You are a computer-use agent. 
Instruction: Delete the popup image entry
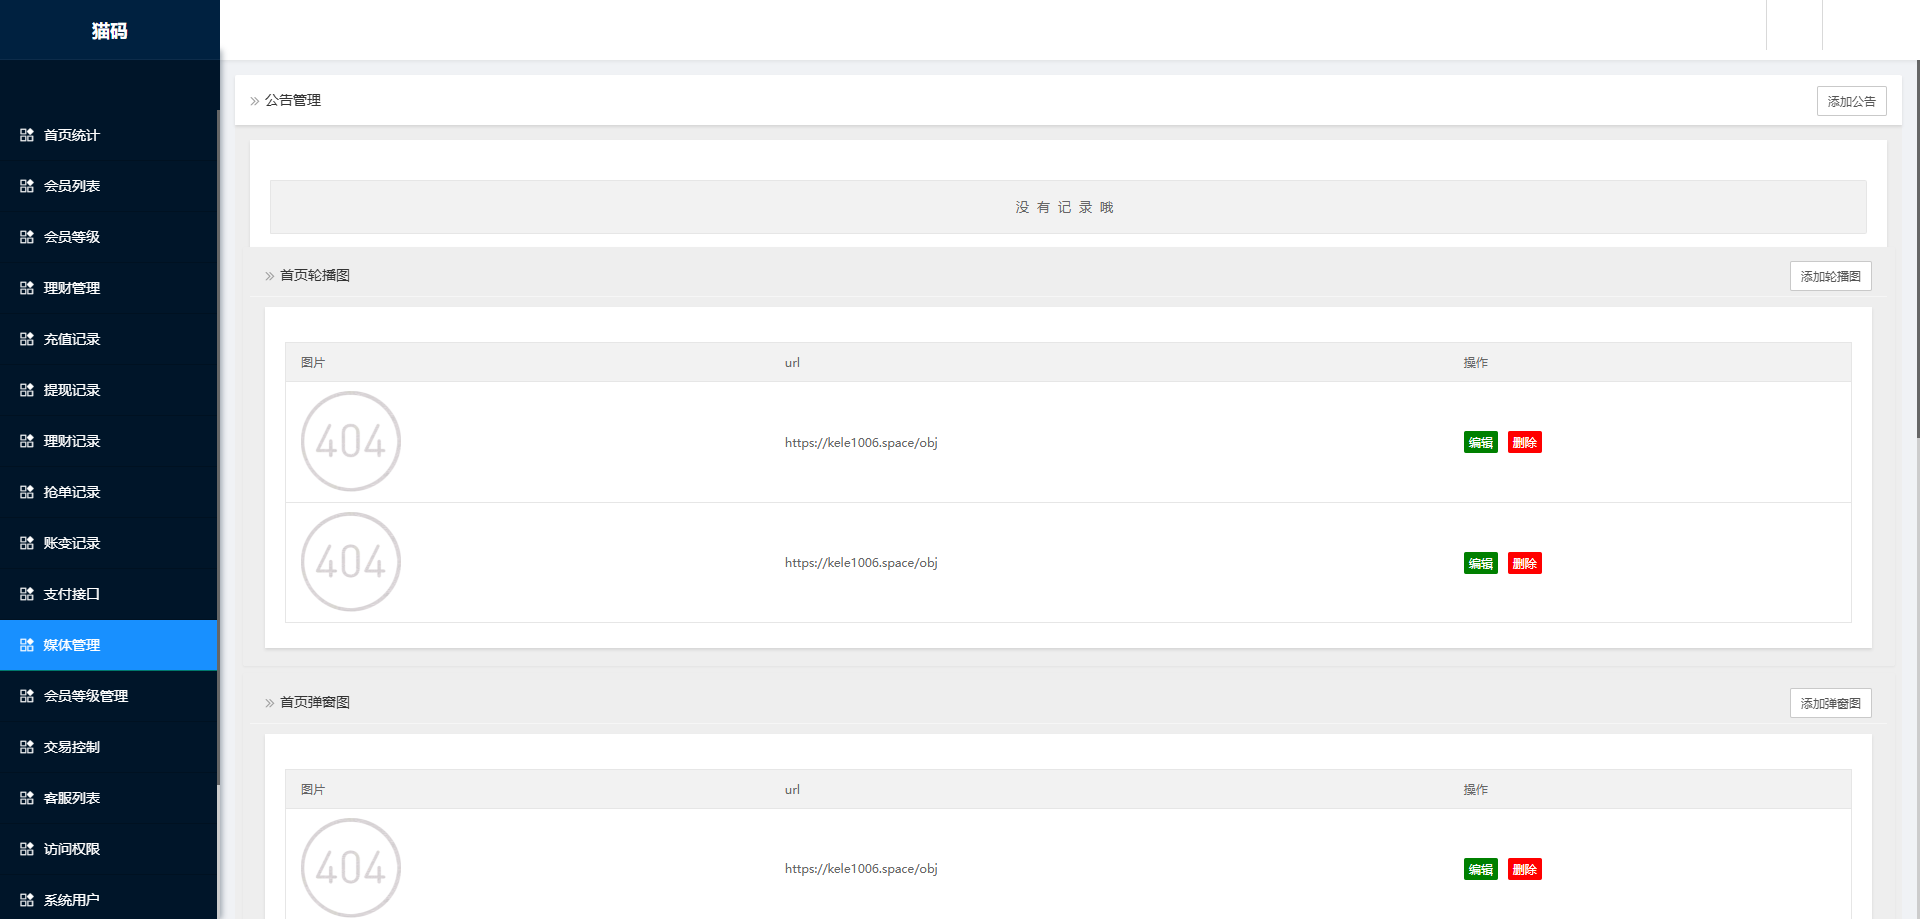(1524, 870)
